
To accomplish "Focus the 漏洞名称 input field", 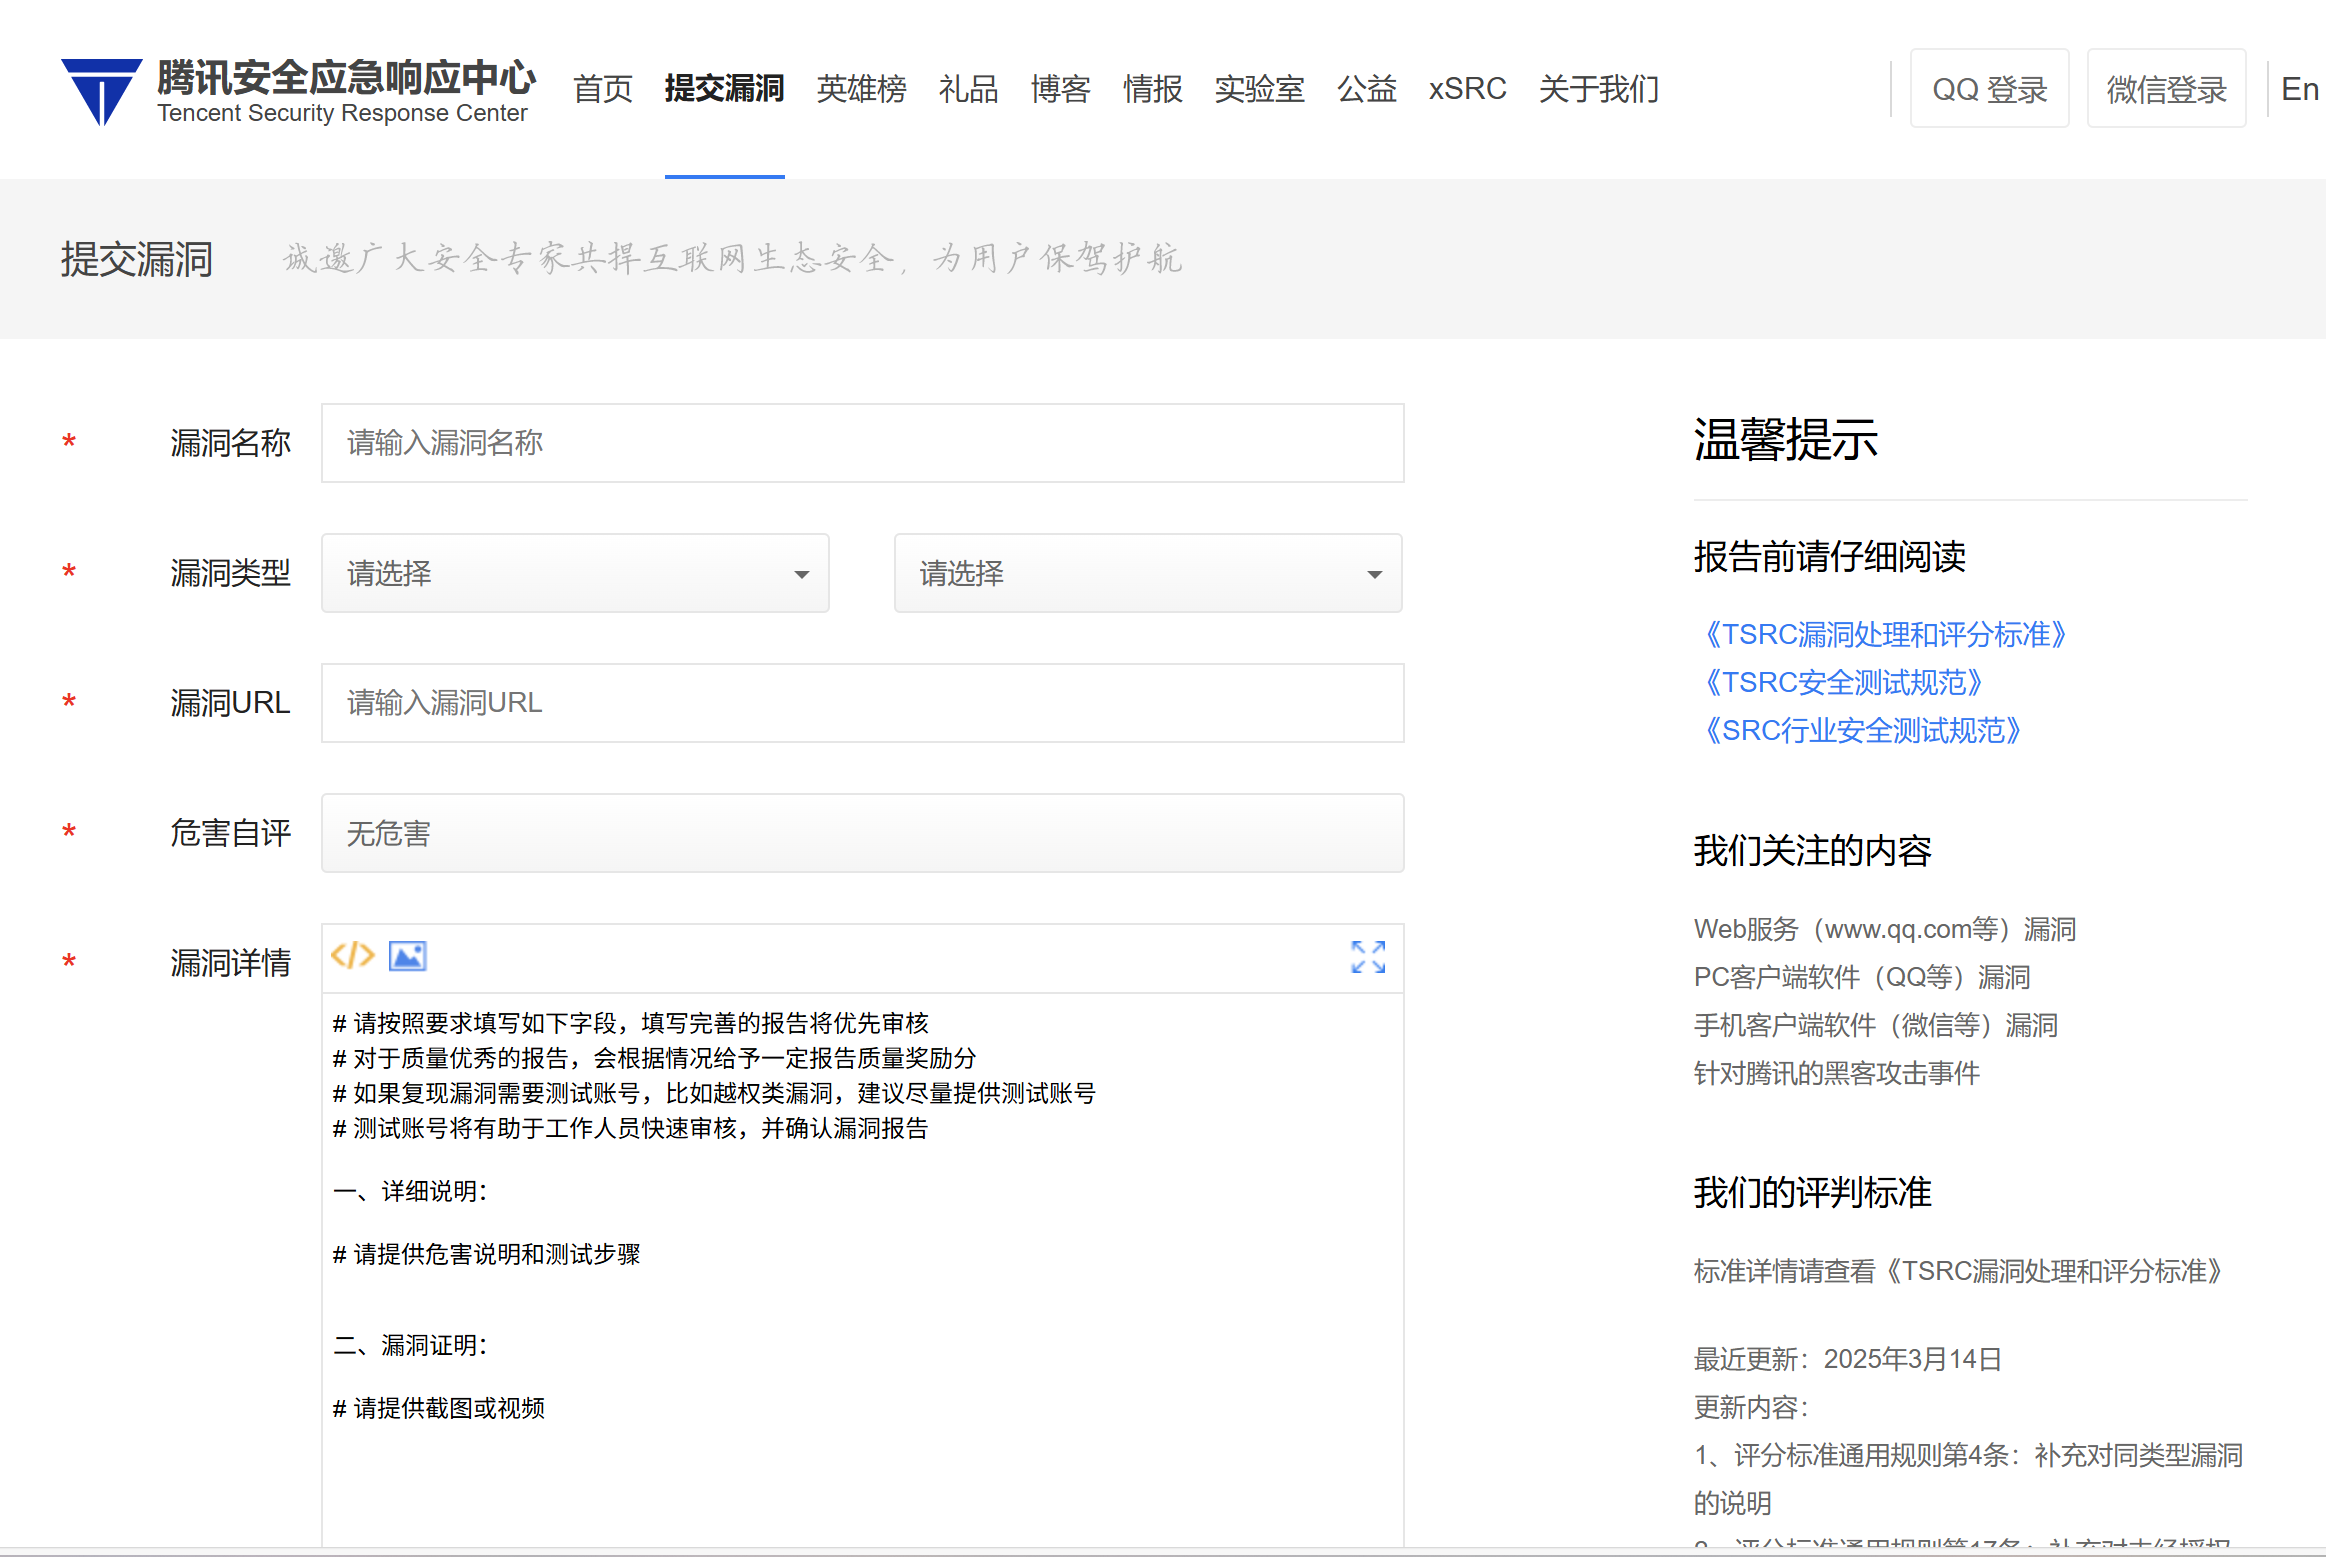I will click(x=862, y=443).
